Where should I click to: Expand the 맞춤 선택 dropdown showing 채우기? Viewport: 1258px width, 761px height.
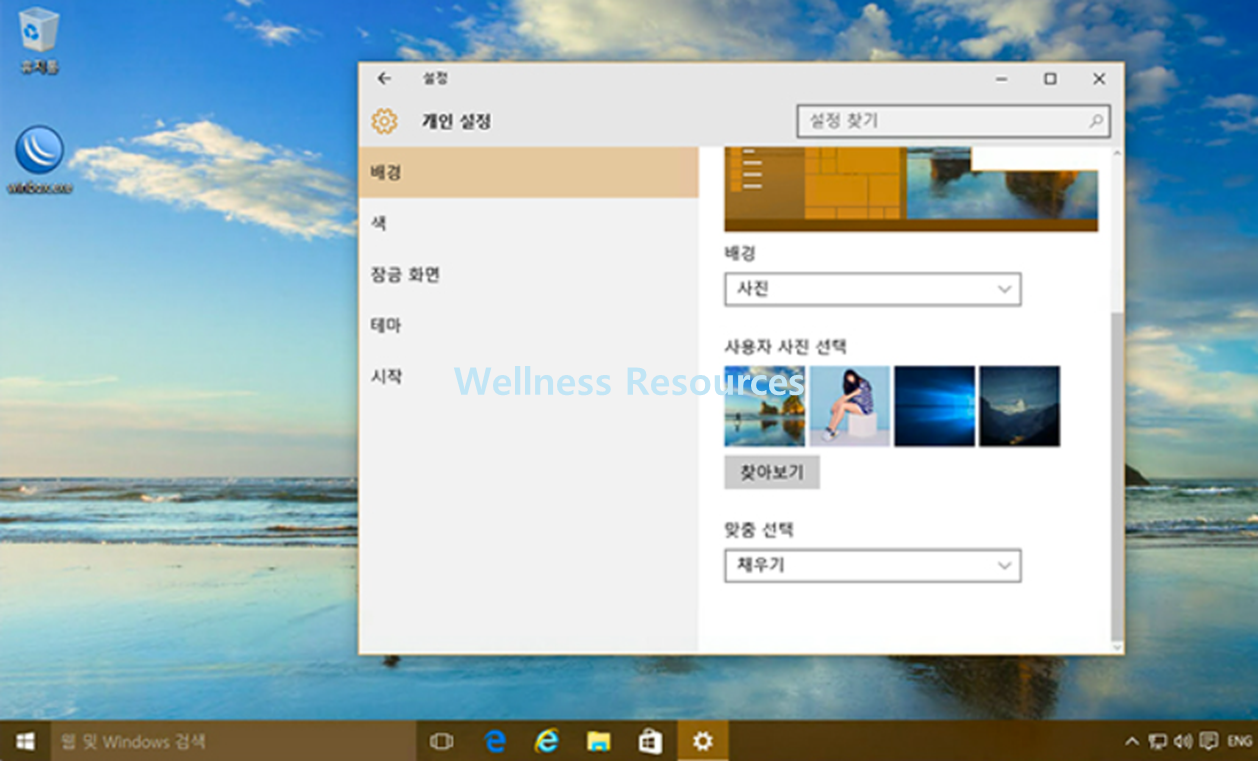coord(872,565)
